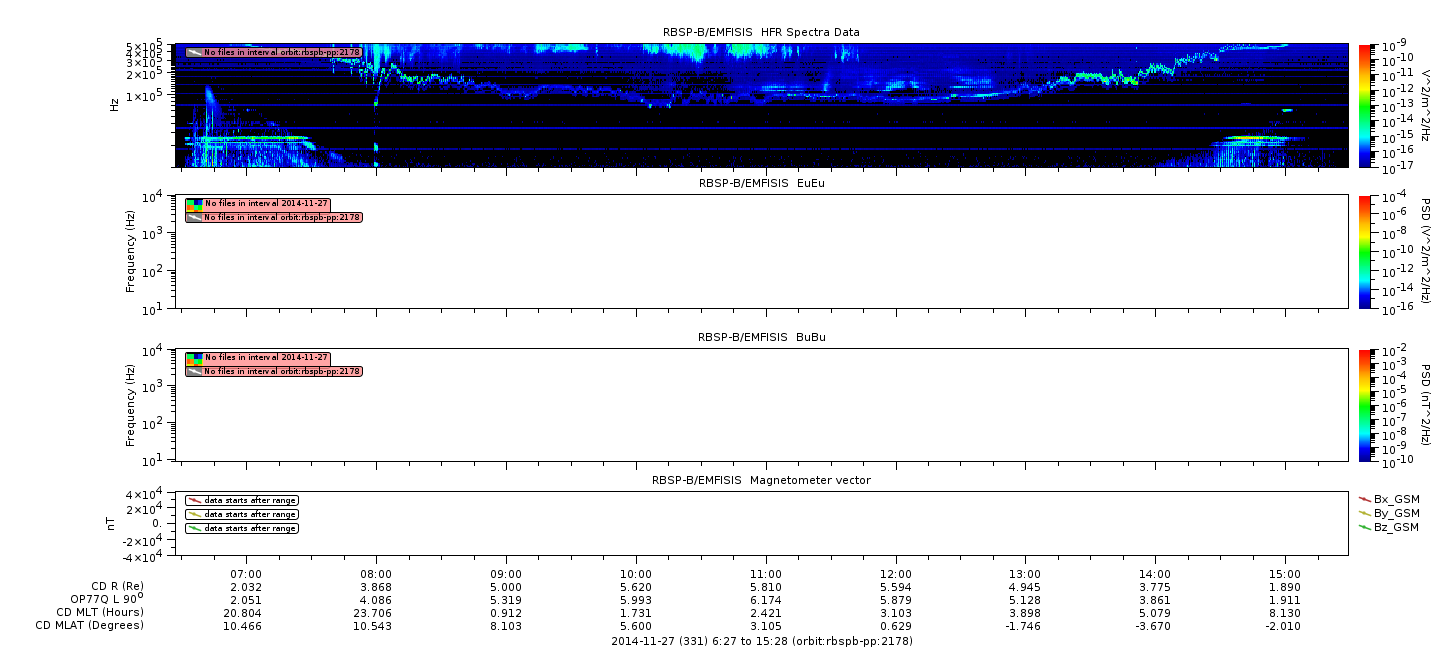This screenshot has height=658, width=1447.
Task: Click EuEu Frequency (Hz) axis label
Action: coord(130,251)
